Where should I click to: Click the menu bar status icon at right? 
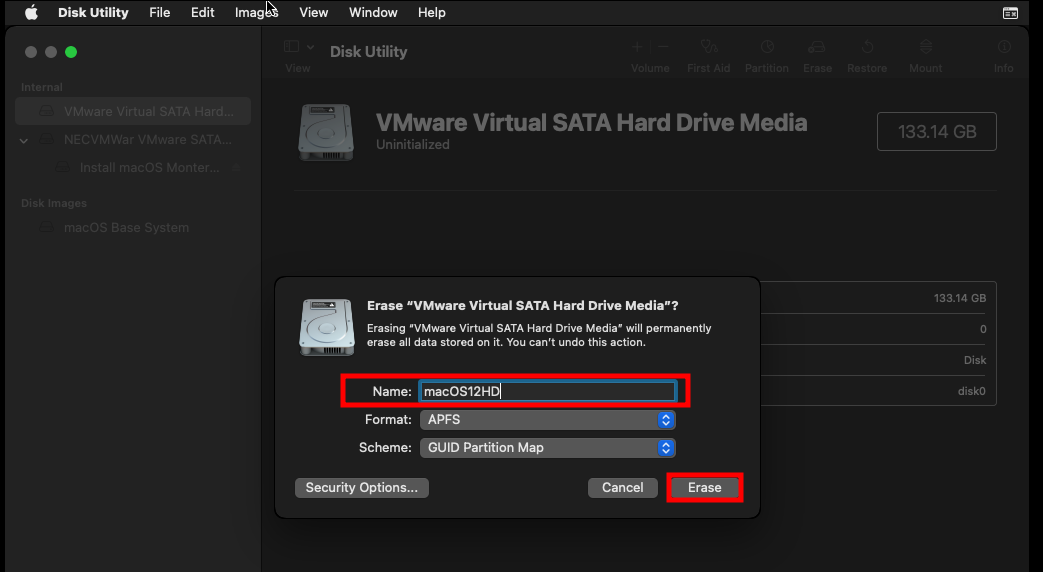click(x=1010, y=13)
